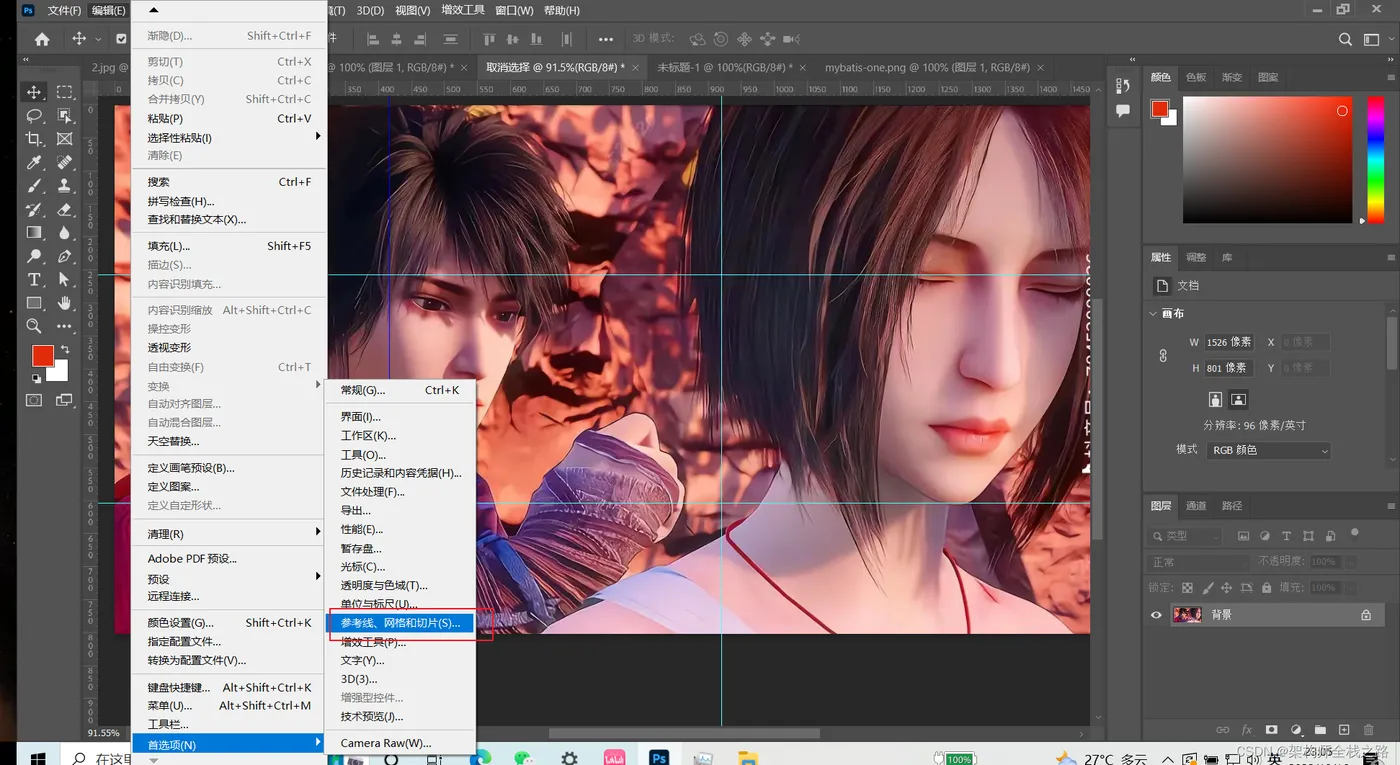Screen dimensions: 1400x765
Task: Select the Hand tool
Action: point(65,303)
